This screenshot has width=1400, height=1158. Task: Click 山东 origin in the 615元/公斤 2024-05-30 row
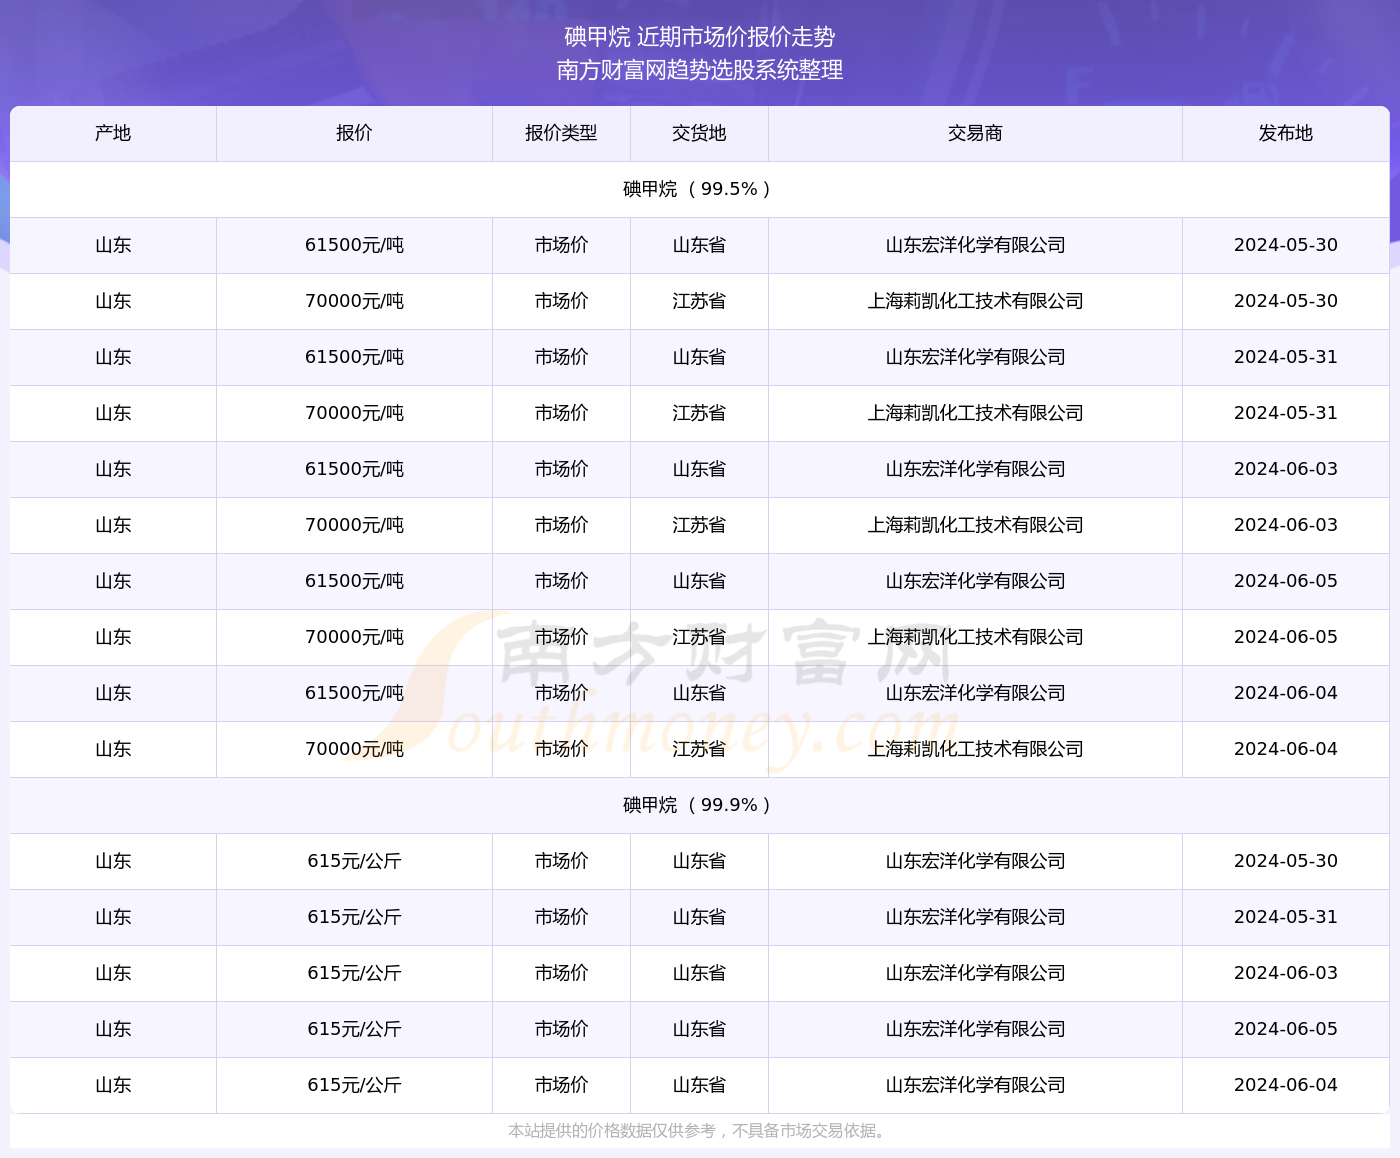[113, 861]
